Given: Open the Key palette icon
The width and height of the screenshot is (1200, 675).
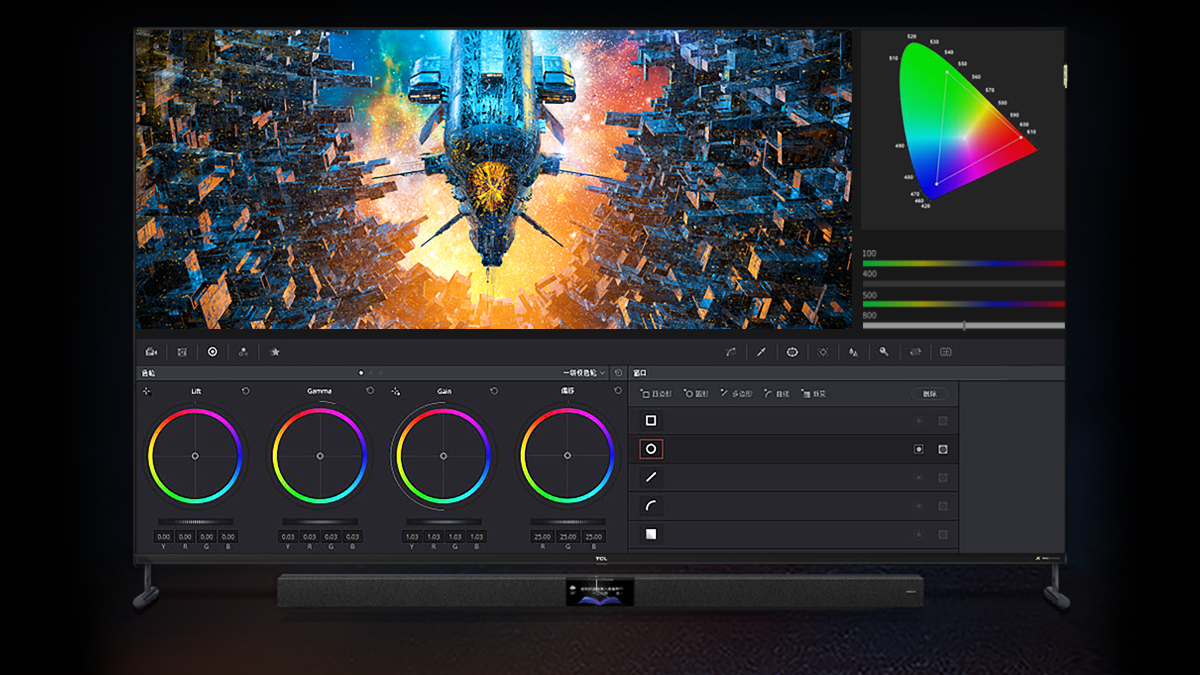Looking at the screenshot, I should point(884,352).
